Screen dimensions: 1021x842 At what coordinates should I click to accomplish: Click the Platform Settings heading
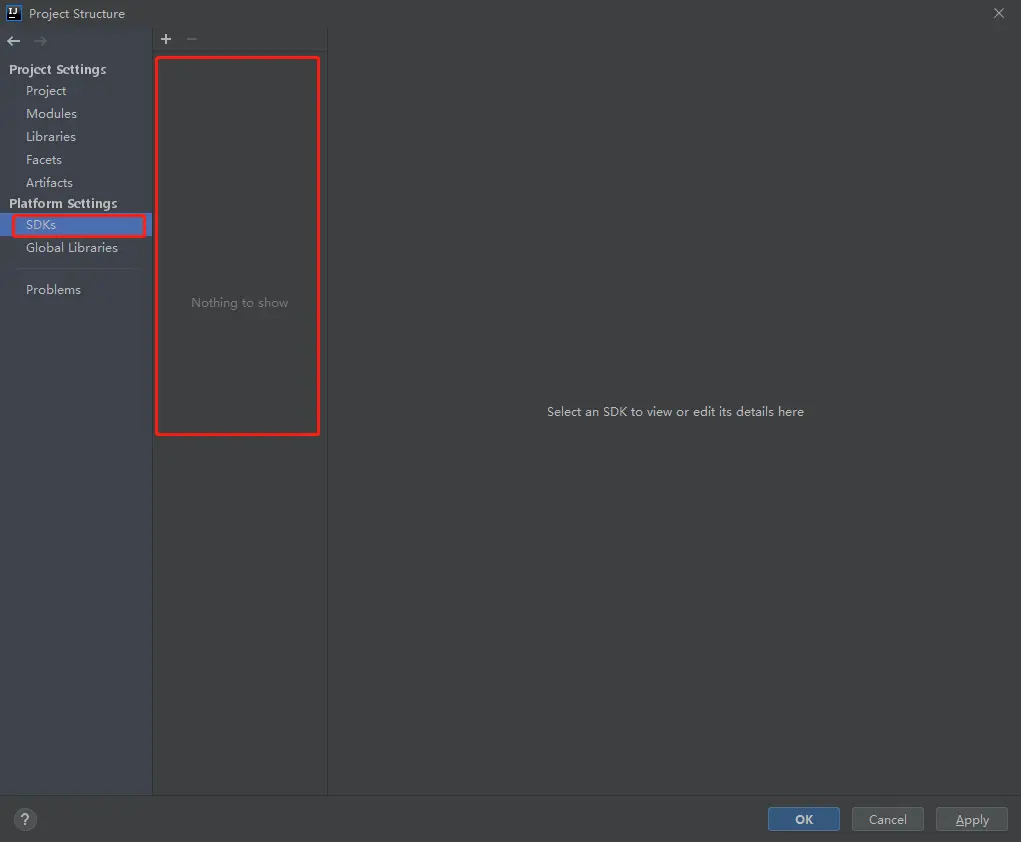62,203
